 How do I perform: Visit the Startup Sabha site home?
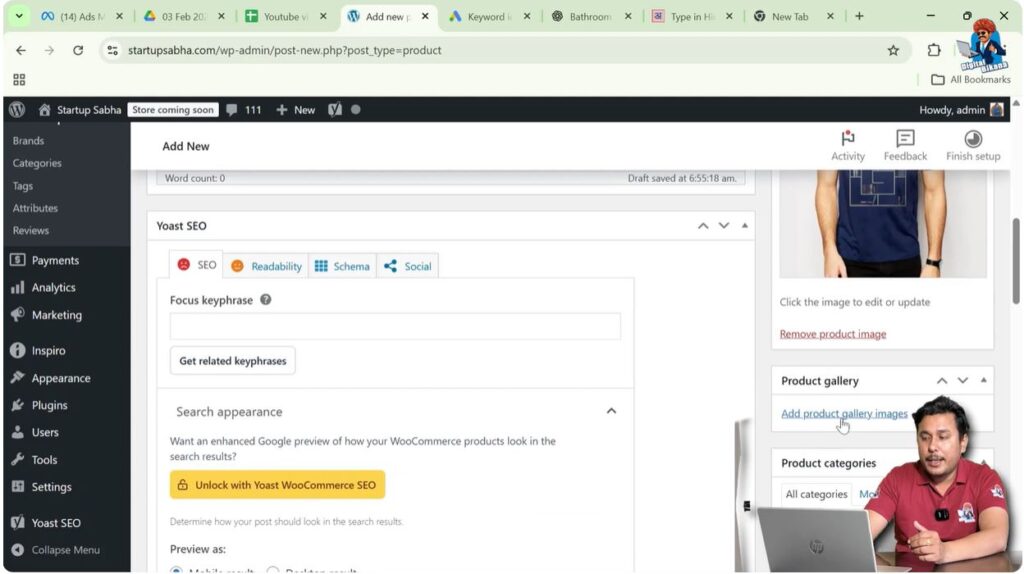(x=80, y=110)
